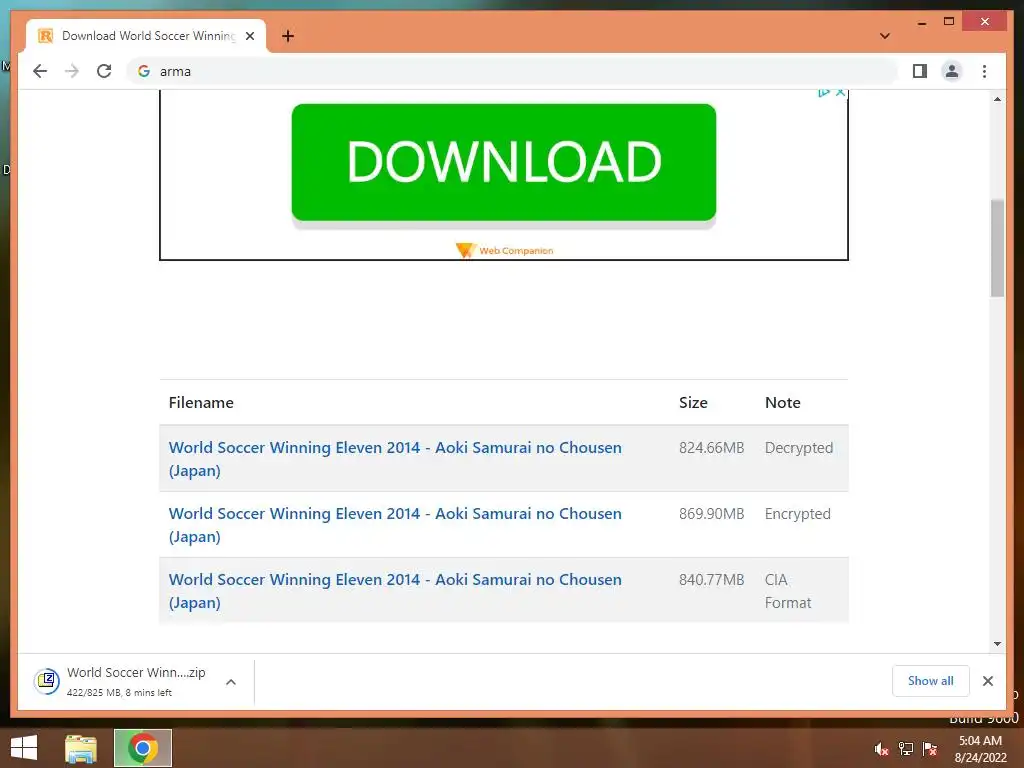Click the green DOWNLOAD ad button
The image size is (1024, 768).
[x=504, y=162]
